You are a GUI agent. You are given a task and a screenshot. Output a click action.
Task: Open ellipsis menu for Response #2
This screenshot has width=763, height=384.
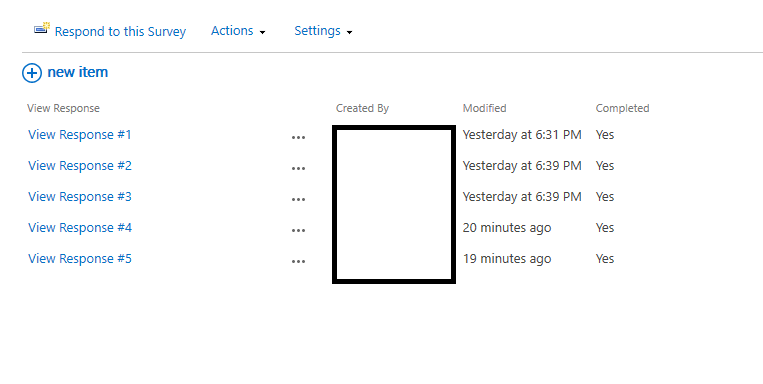coord(298,168)
